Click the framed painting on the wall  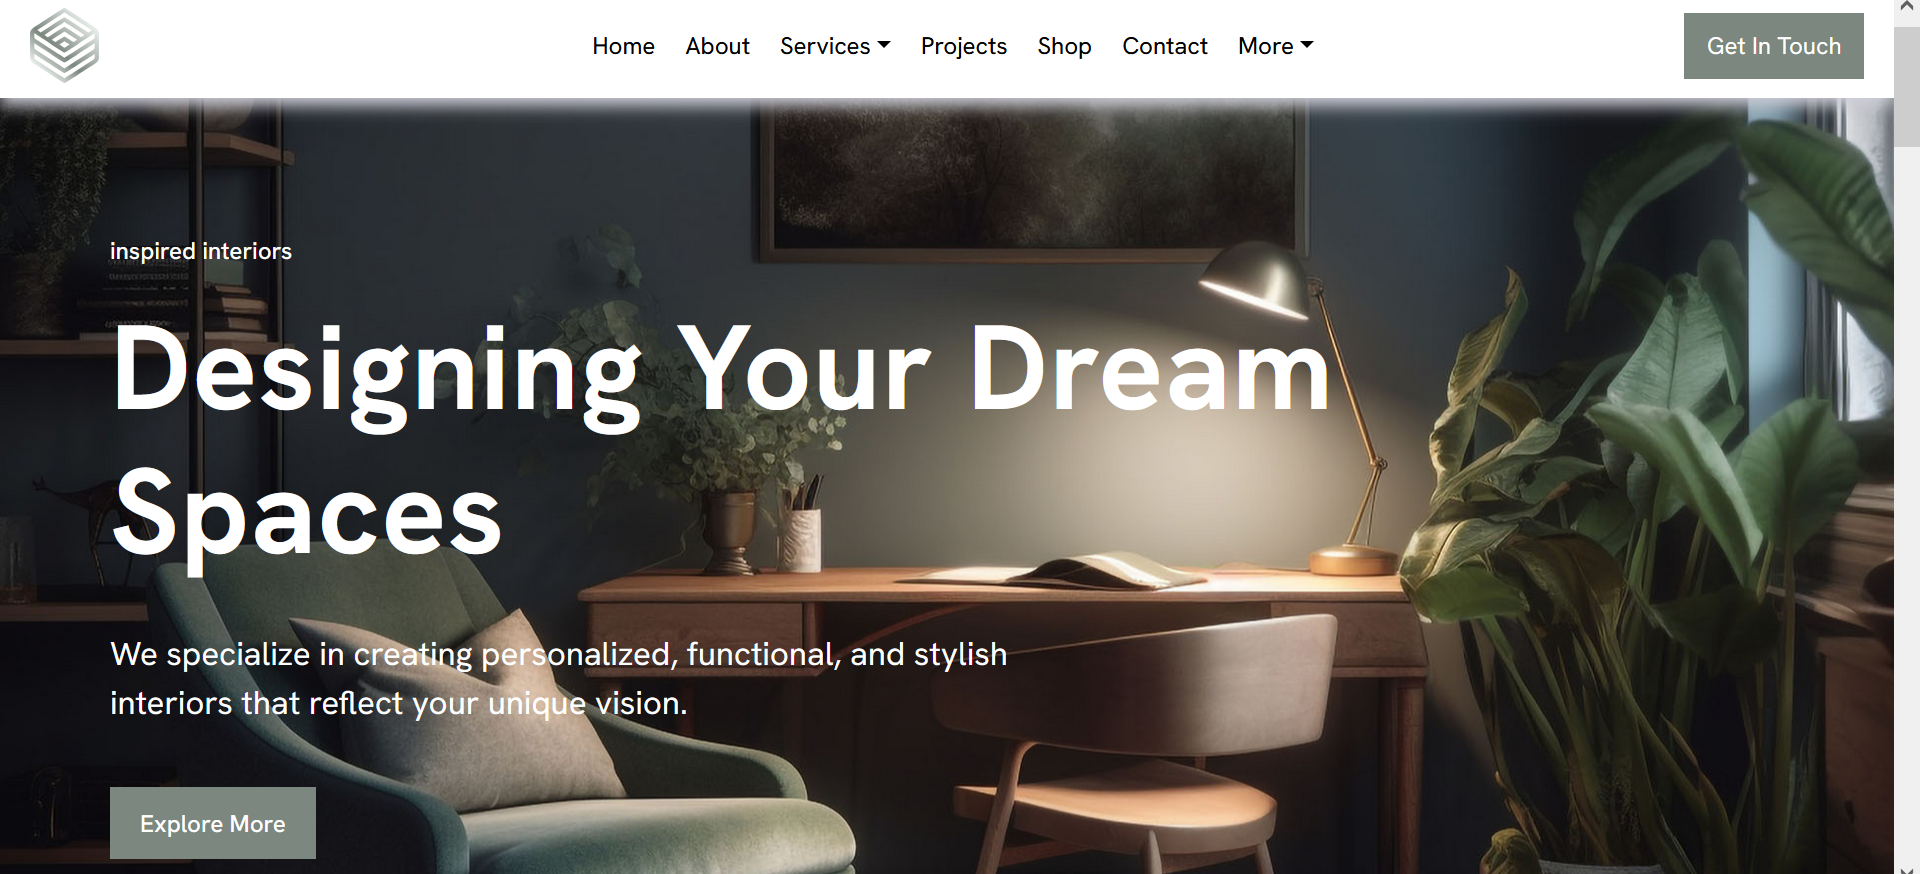[1033, 180]
